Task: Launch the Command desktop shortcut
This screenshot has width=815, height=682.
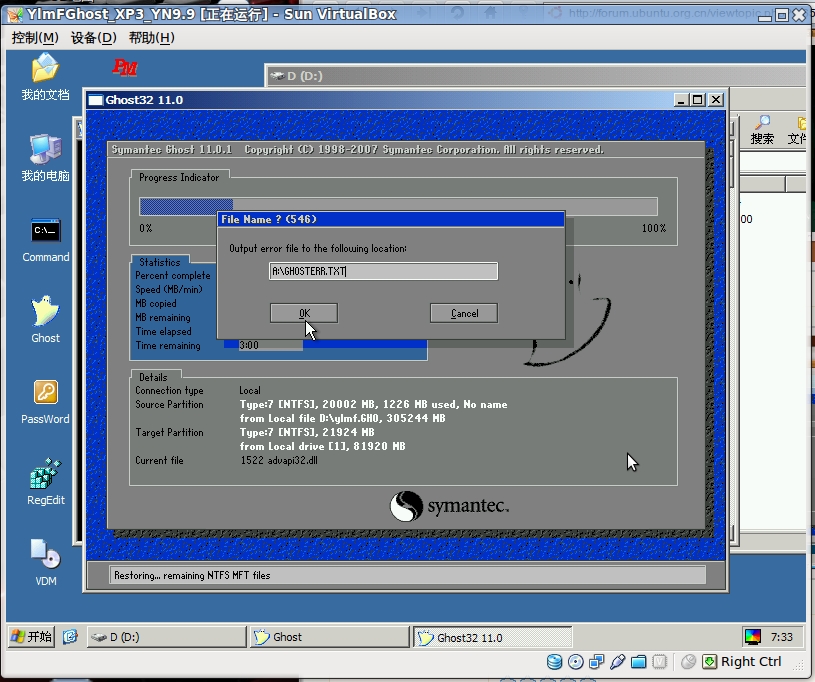Action: 45,239
